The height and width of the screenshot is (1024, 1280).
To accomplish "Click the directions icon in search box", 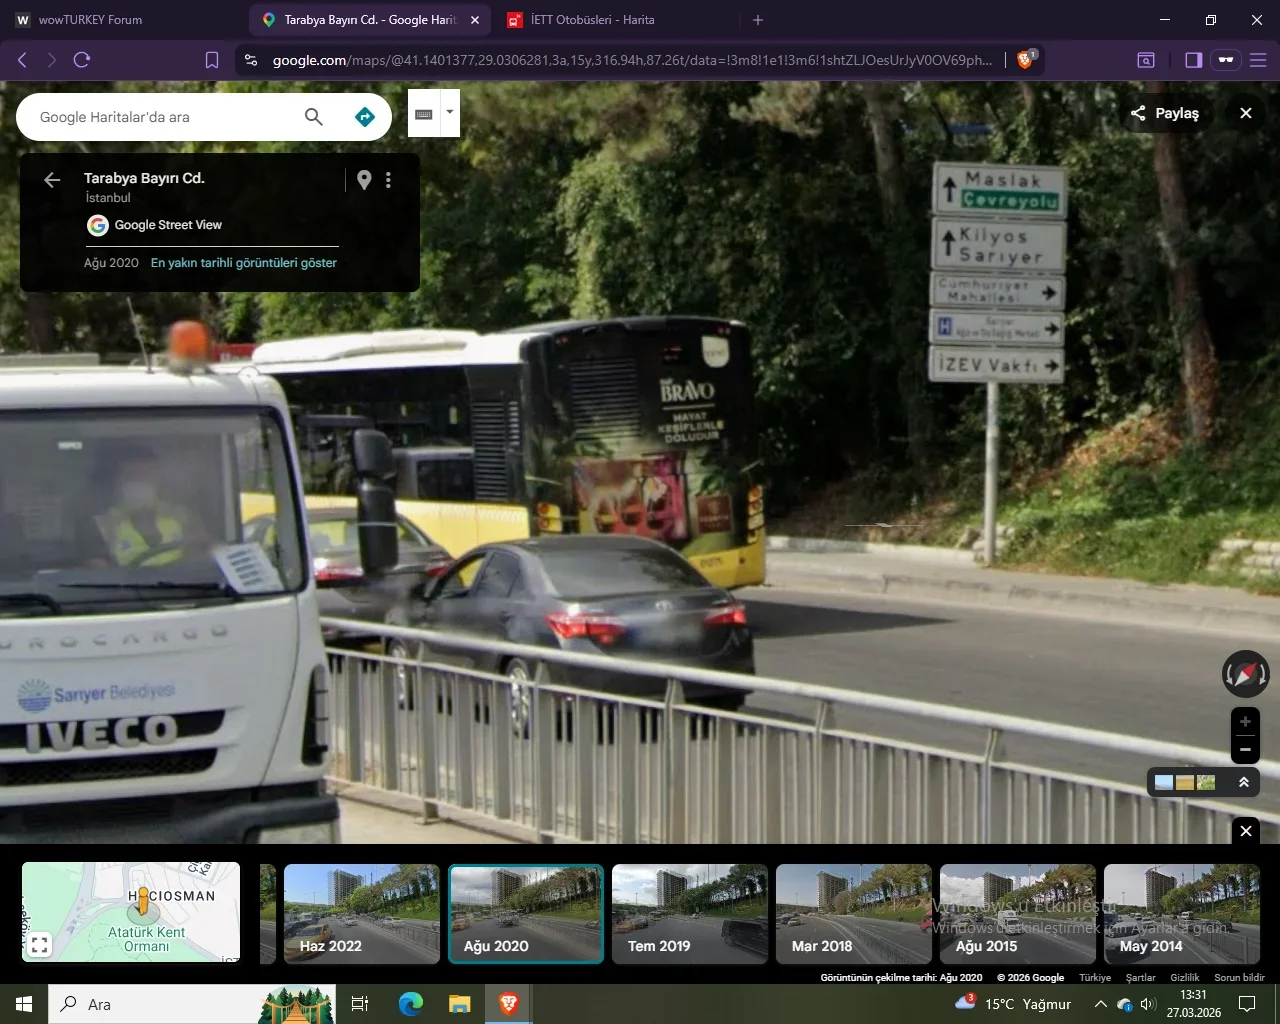I will tap(365, 117).
